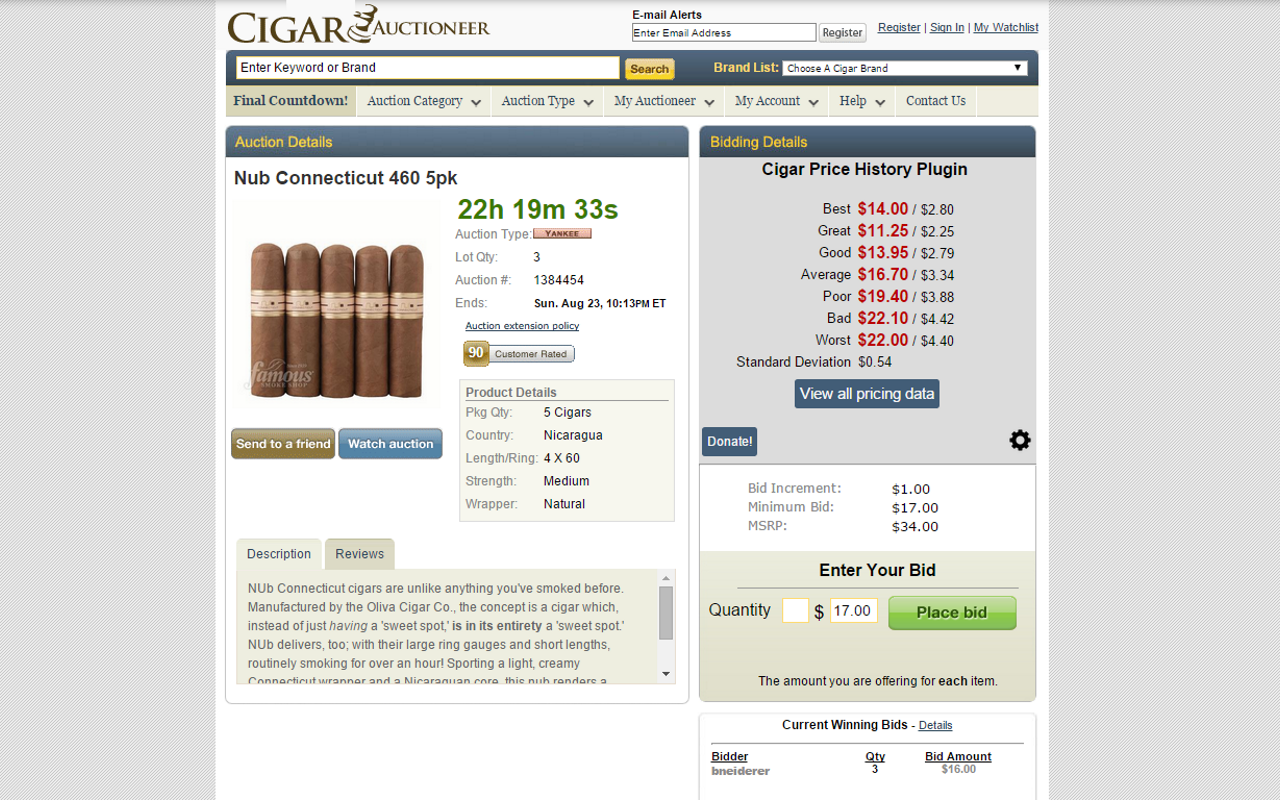Screen dimensions: 1280x800
Task: Click View all pricing data button
Action: pos(867,394)
